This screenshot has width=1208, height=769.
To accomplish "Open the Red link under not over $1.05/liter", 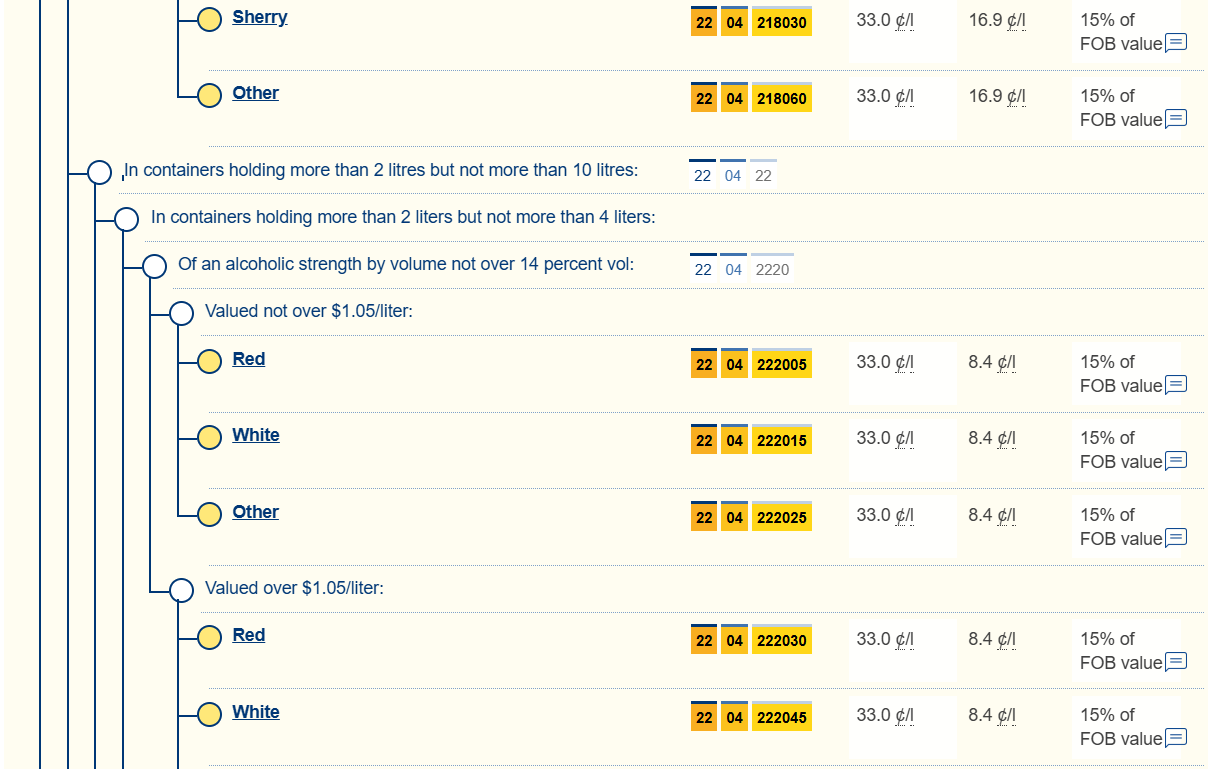I will tap(248, 359).
